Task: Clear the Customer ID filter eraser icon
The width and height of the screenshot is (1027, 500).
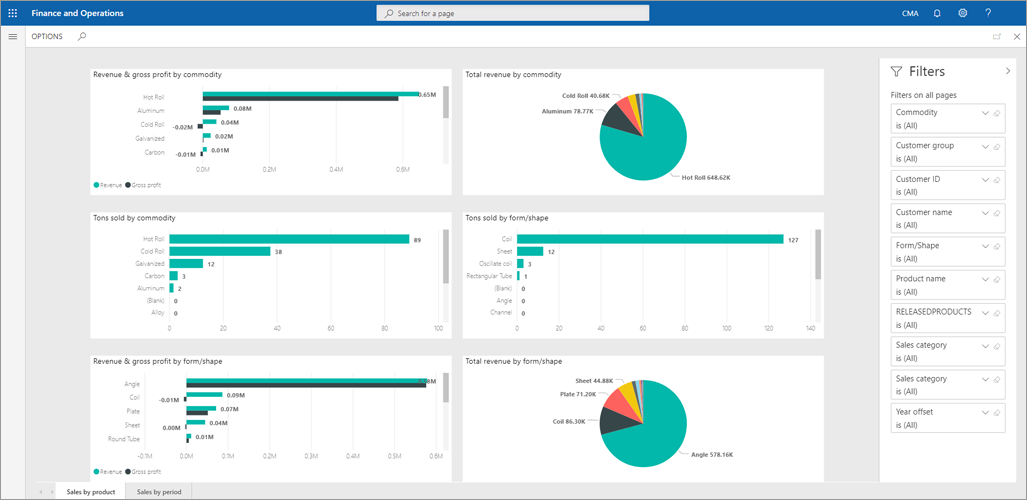Action: pos(997,180)
